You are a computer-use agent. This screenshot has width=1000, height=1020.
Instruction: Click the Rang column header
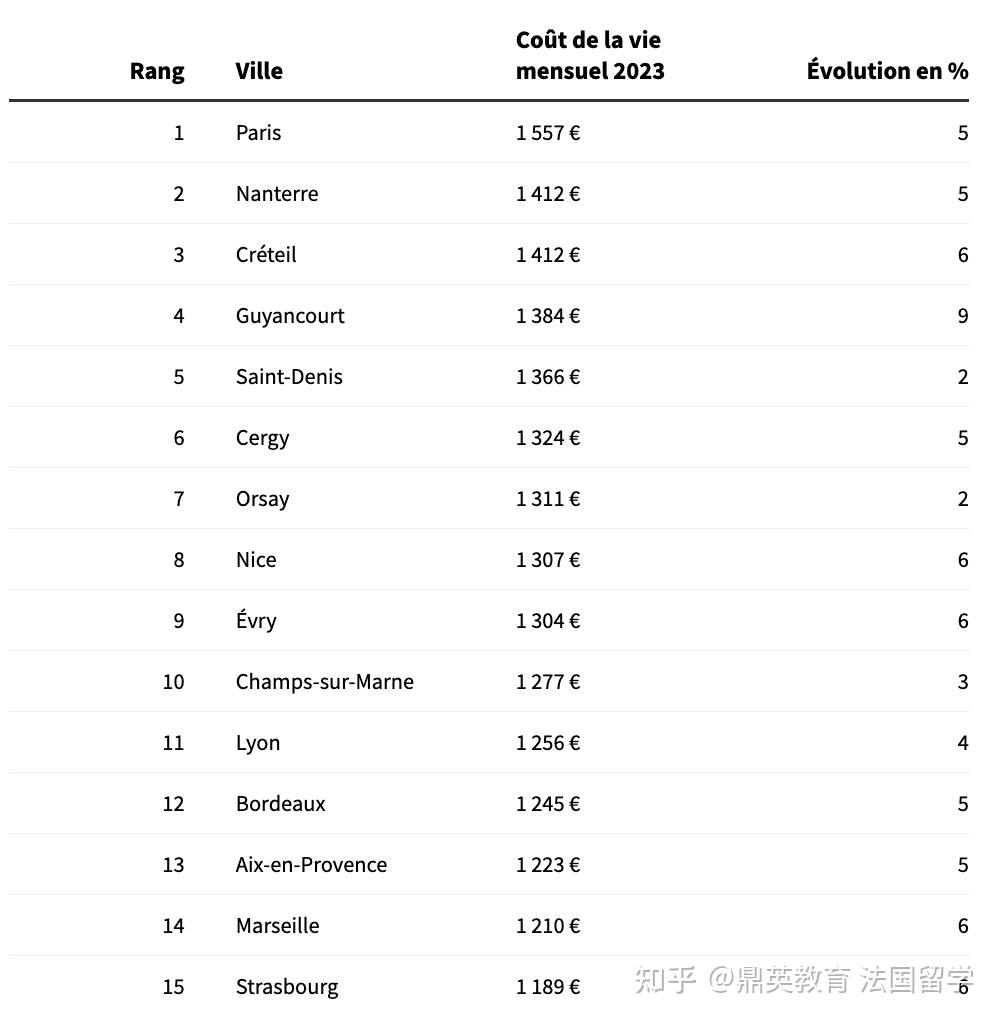(x=157, y=71)
